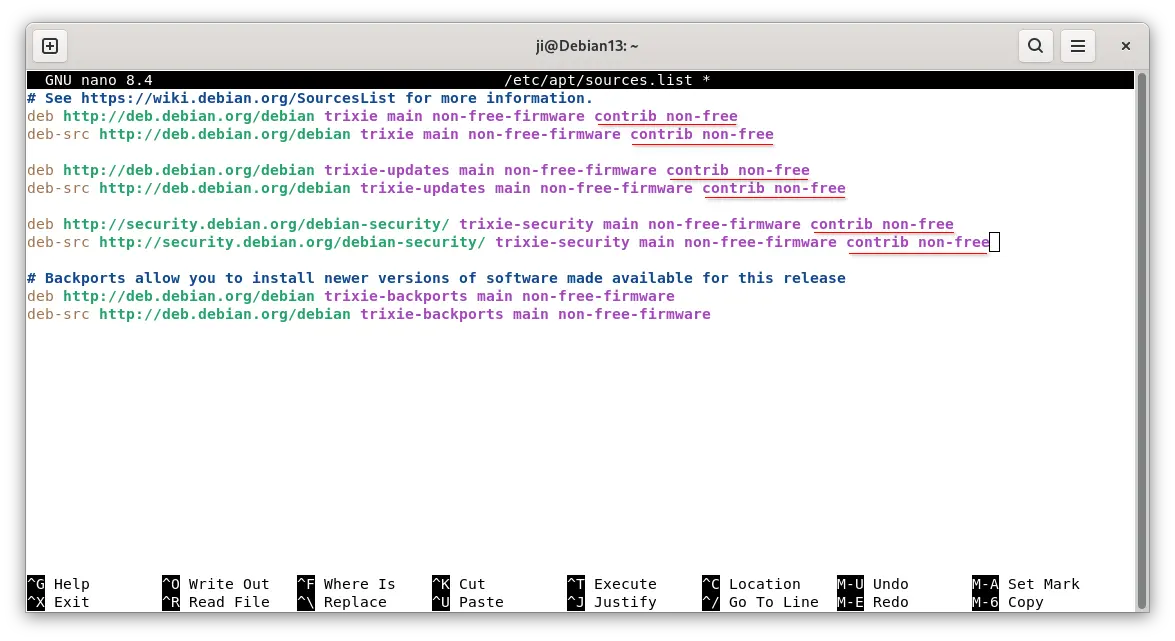Click the wiki.debian.org/SourcesList URL comment
Screen dimensions: 1175x641
point(238,98)
